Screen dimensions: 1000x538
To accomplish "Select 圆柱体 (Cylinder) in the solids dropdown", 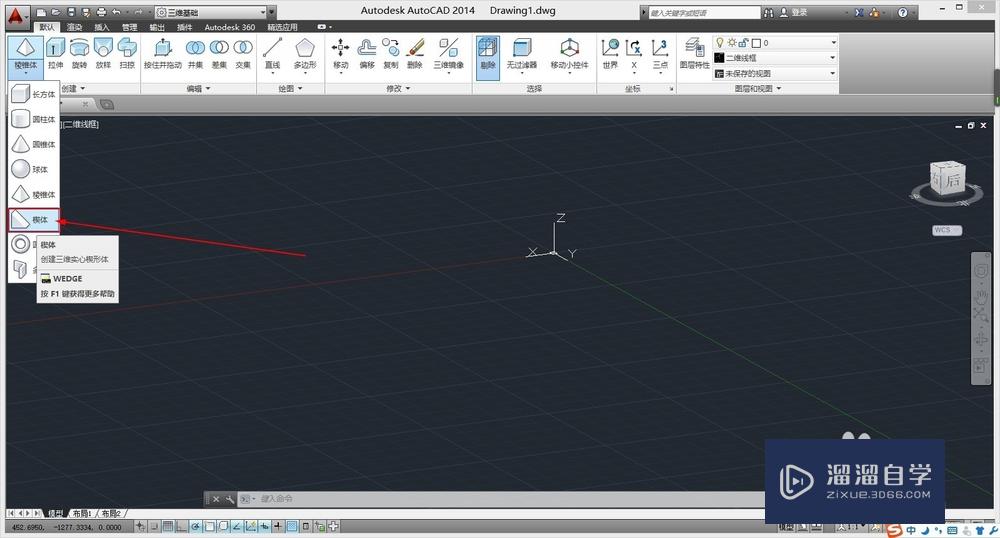I will pyautogui.click(x=34, y=119).
